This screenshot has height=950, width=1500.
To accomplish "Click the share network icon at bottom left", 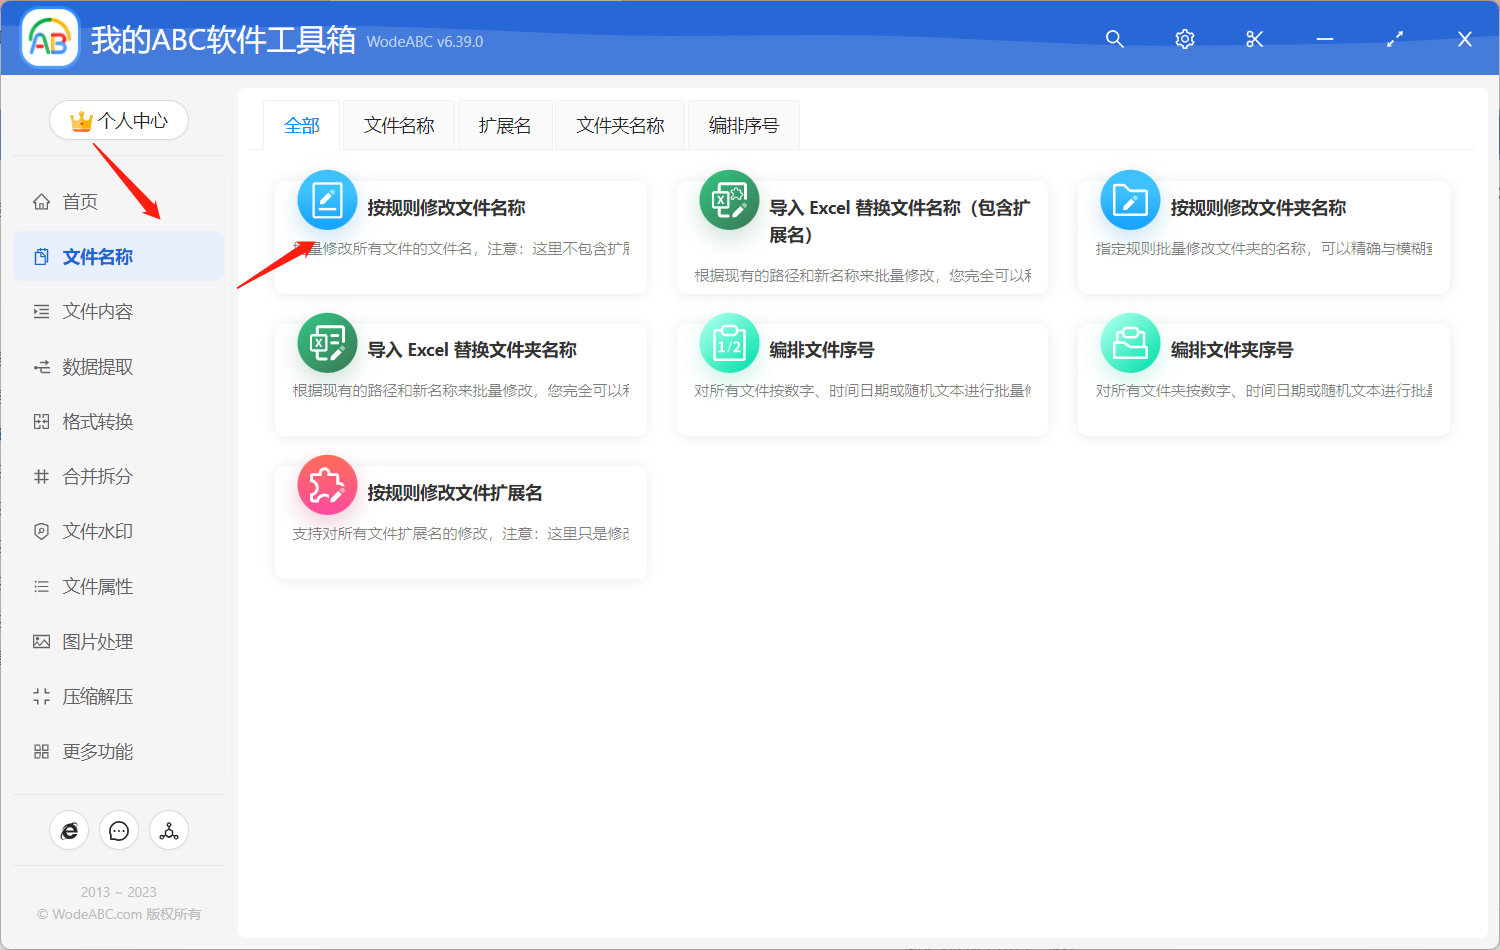I will 169,830.
